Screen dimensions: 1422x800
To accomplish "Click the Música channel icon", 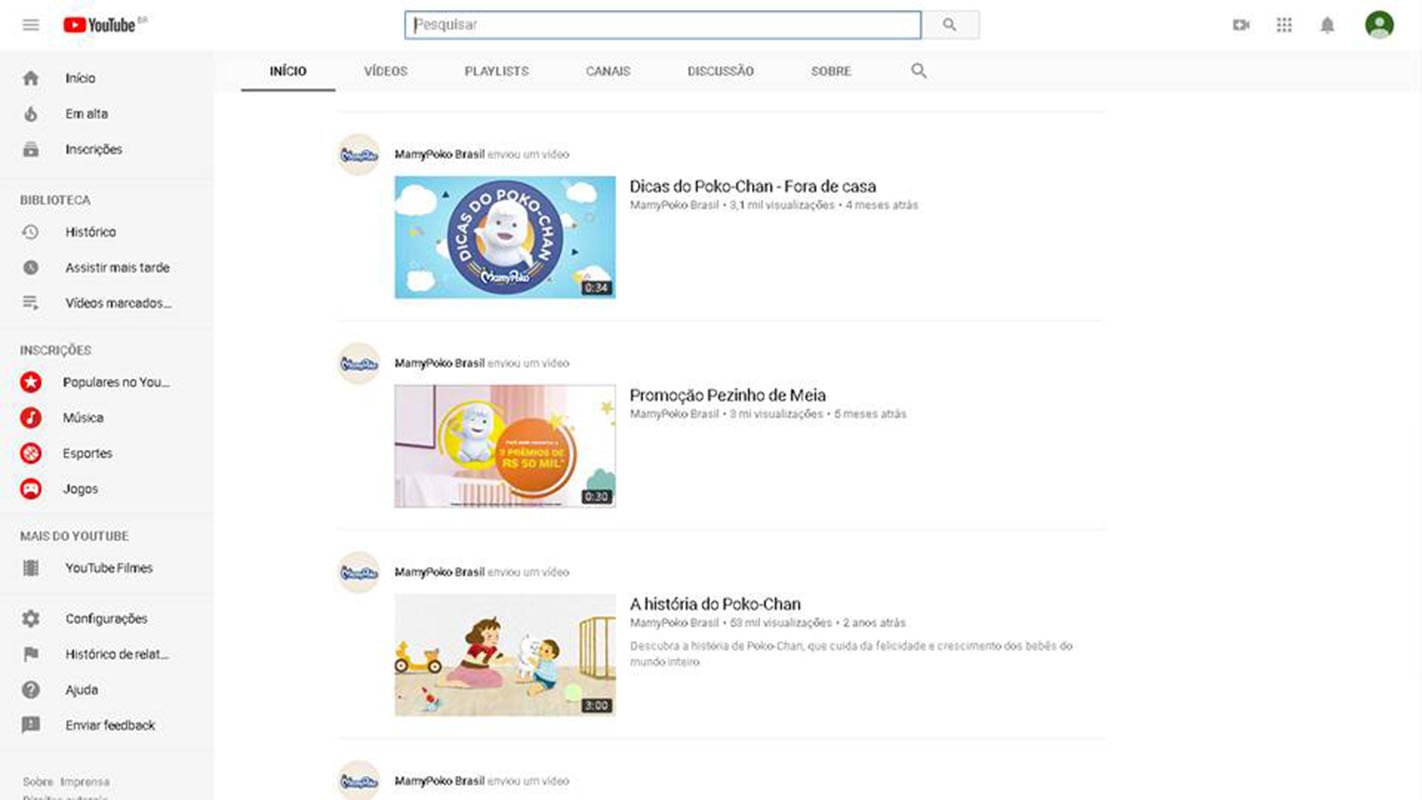I will (31, 418).
